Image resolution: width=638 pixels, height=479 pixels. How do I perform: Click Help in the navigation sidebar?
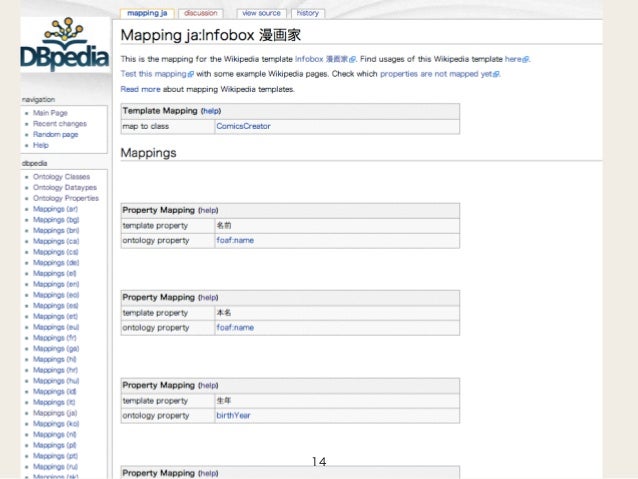point(41,145)
